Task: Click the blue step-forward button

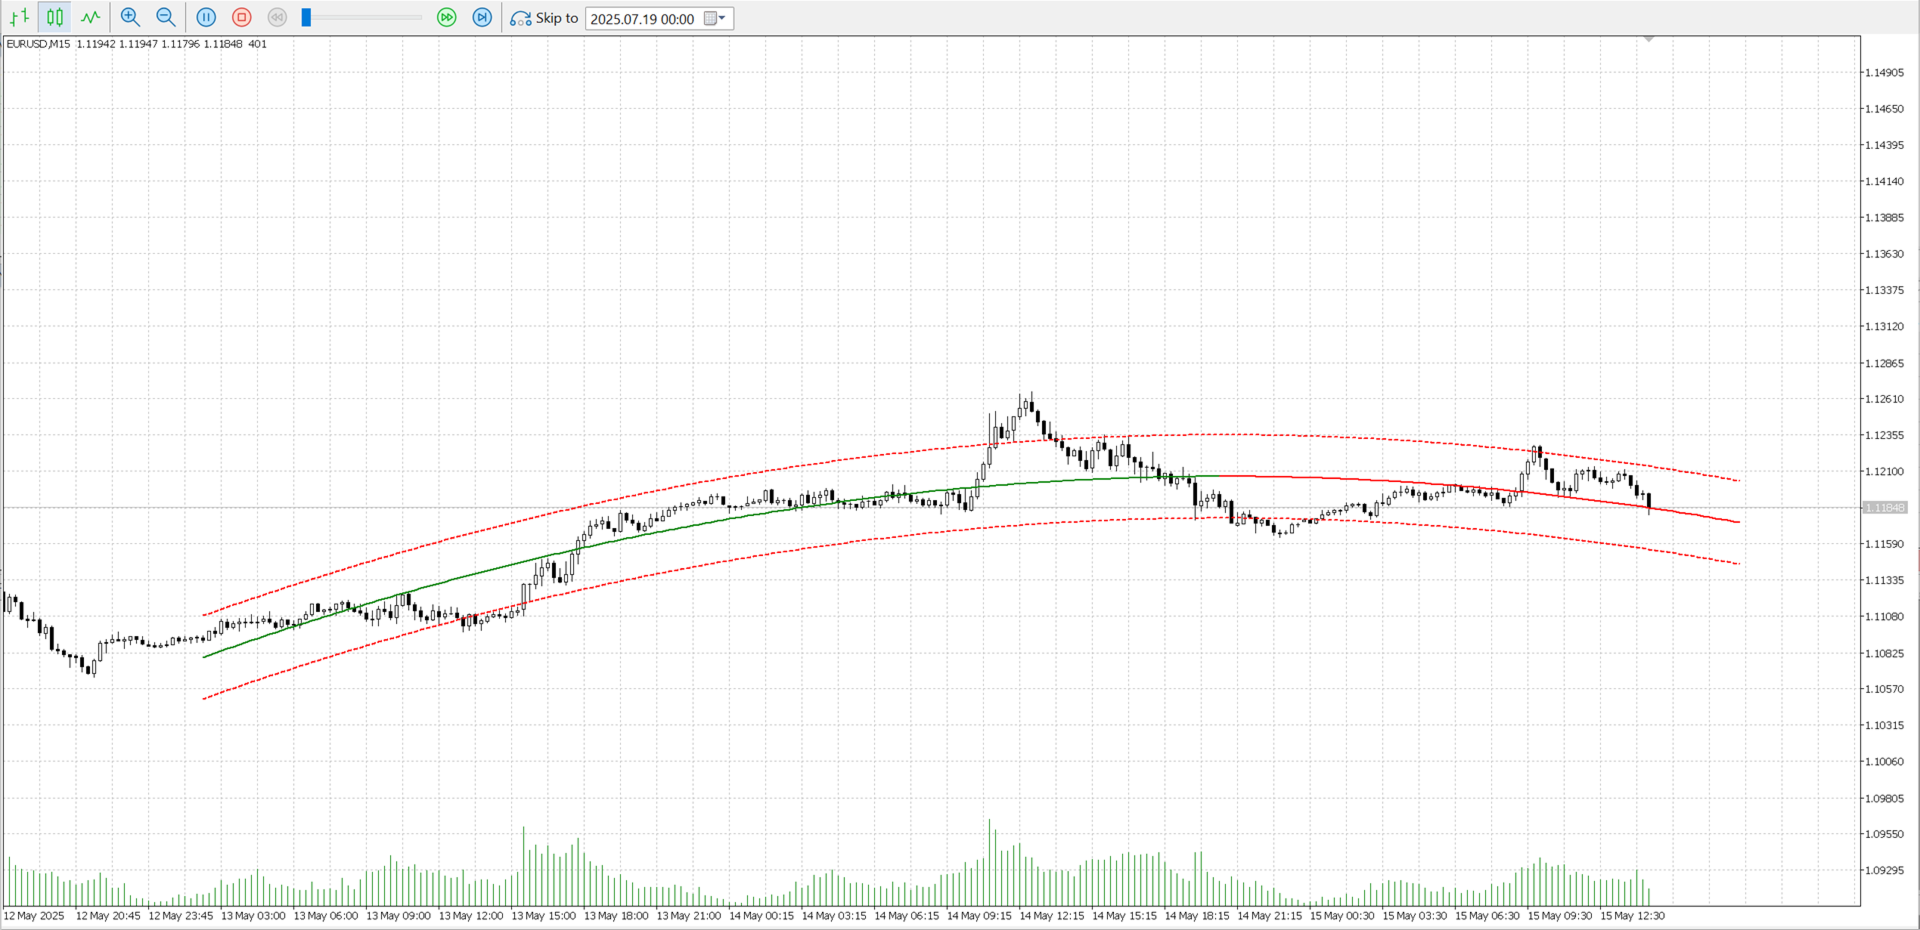Action: 482,17
